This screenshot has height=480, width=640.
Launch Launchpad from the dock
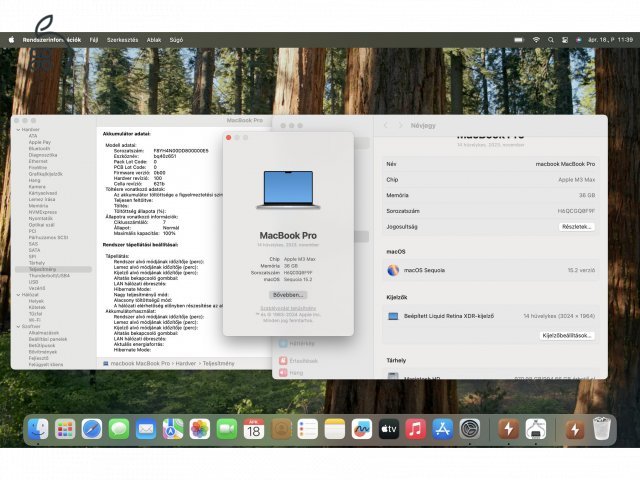click(x=65, y=429)
